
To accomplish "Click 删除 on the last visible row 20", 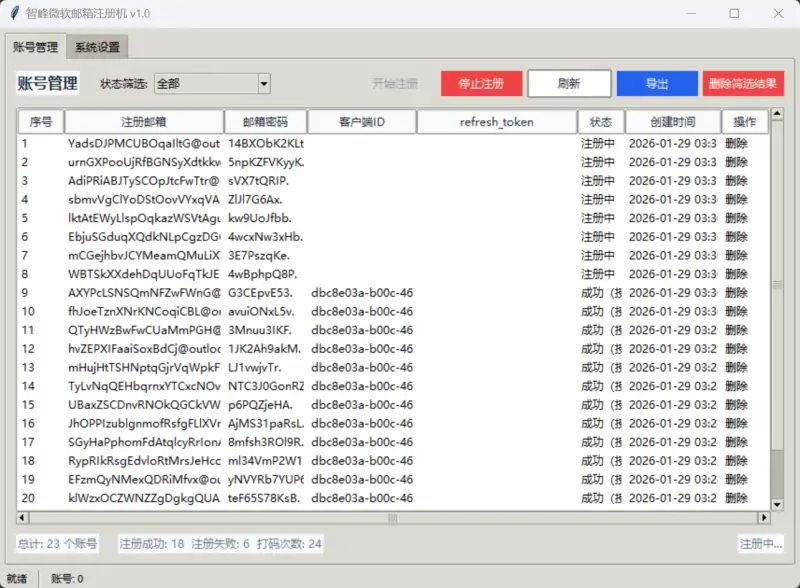I will pyautogui.click(x=737, y=496).
